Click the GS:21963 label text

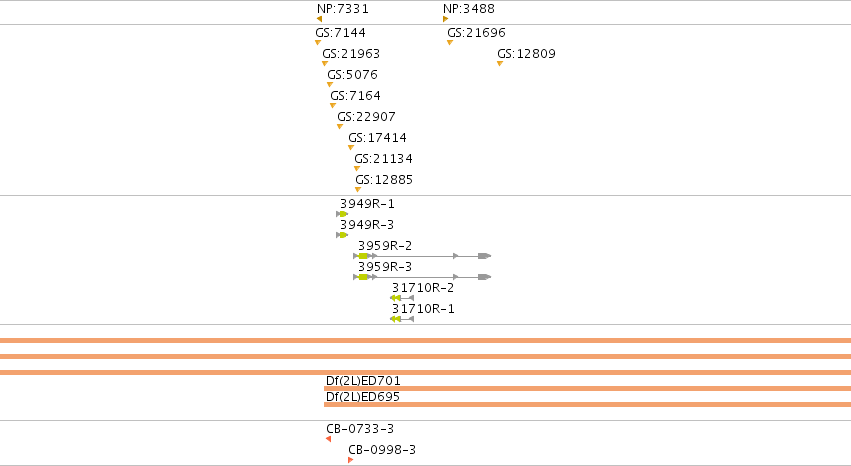(x=351, y=54)
